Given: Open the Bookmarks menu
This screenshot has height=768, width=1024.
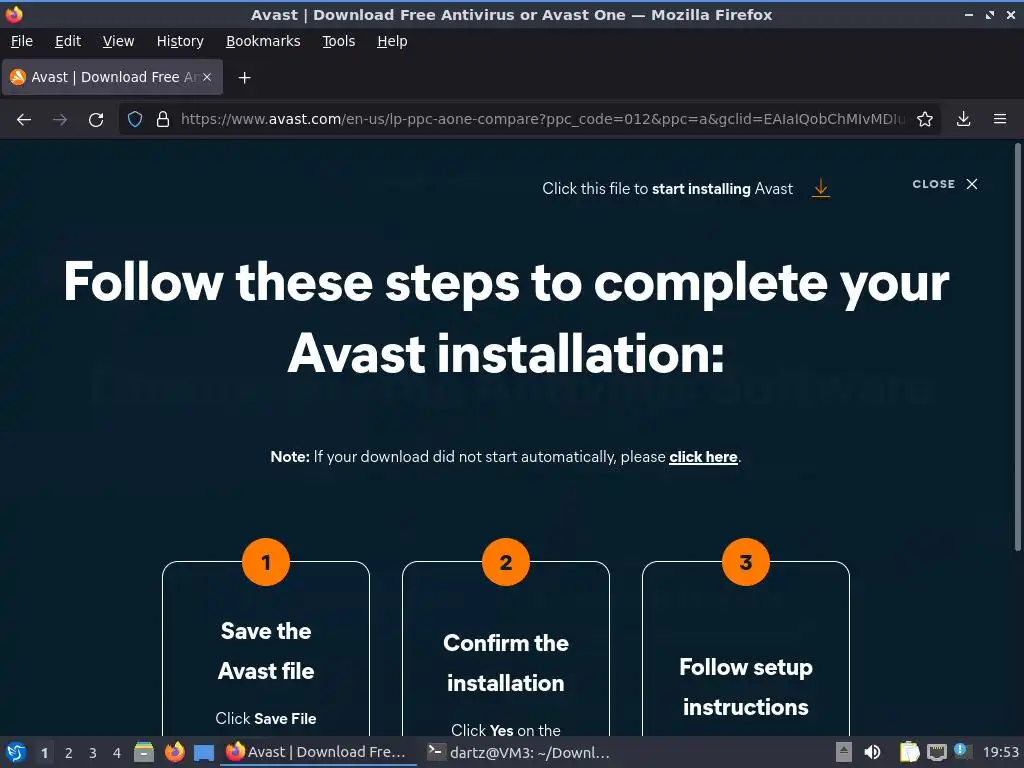Looking at the screenshot, I should (263, 41).
